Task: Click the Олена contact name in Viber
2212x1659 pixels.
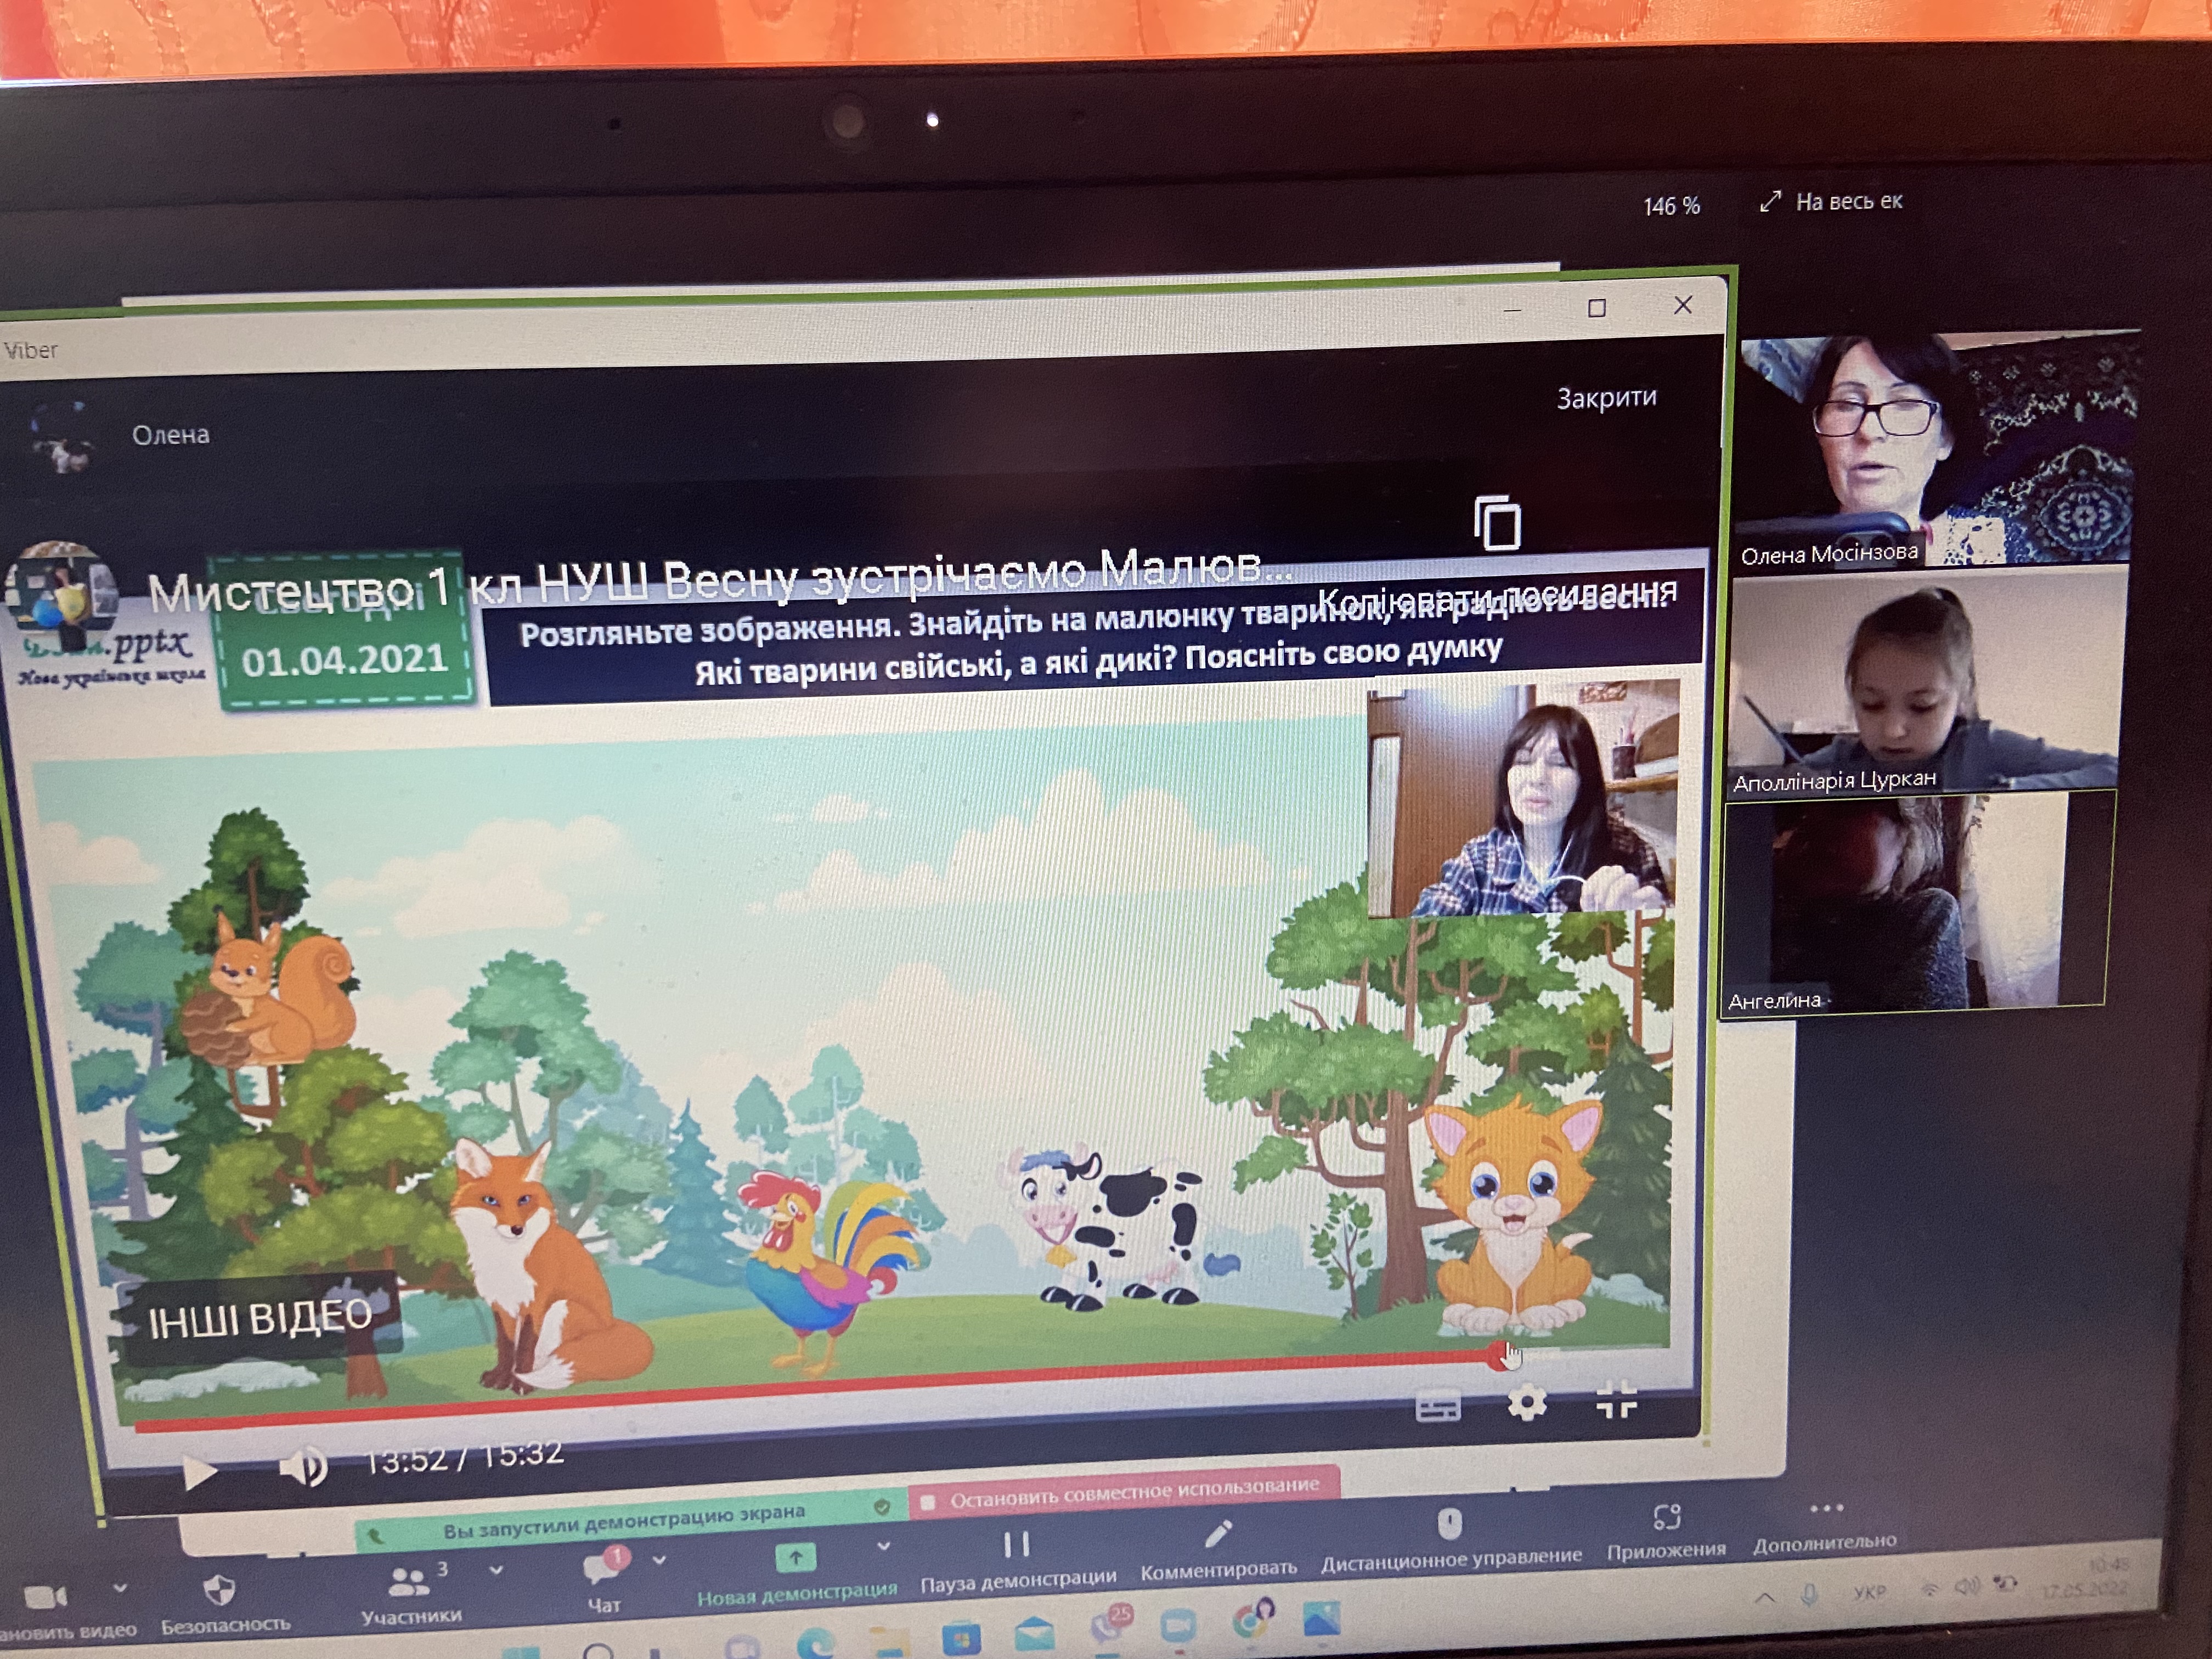Action: tap(171, 434)
